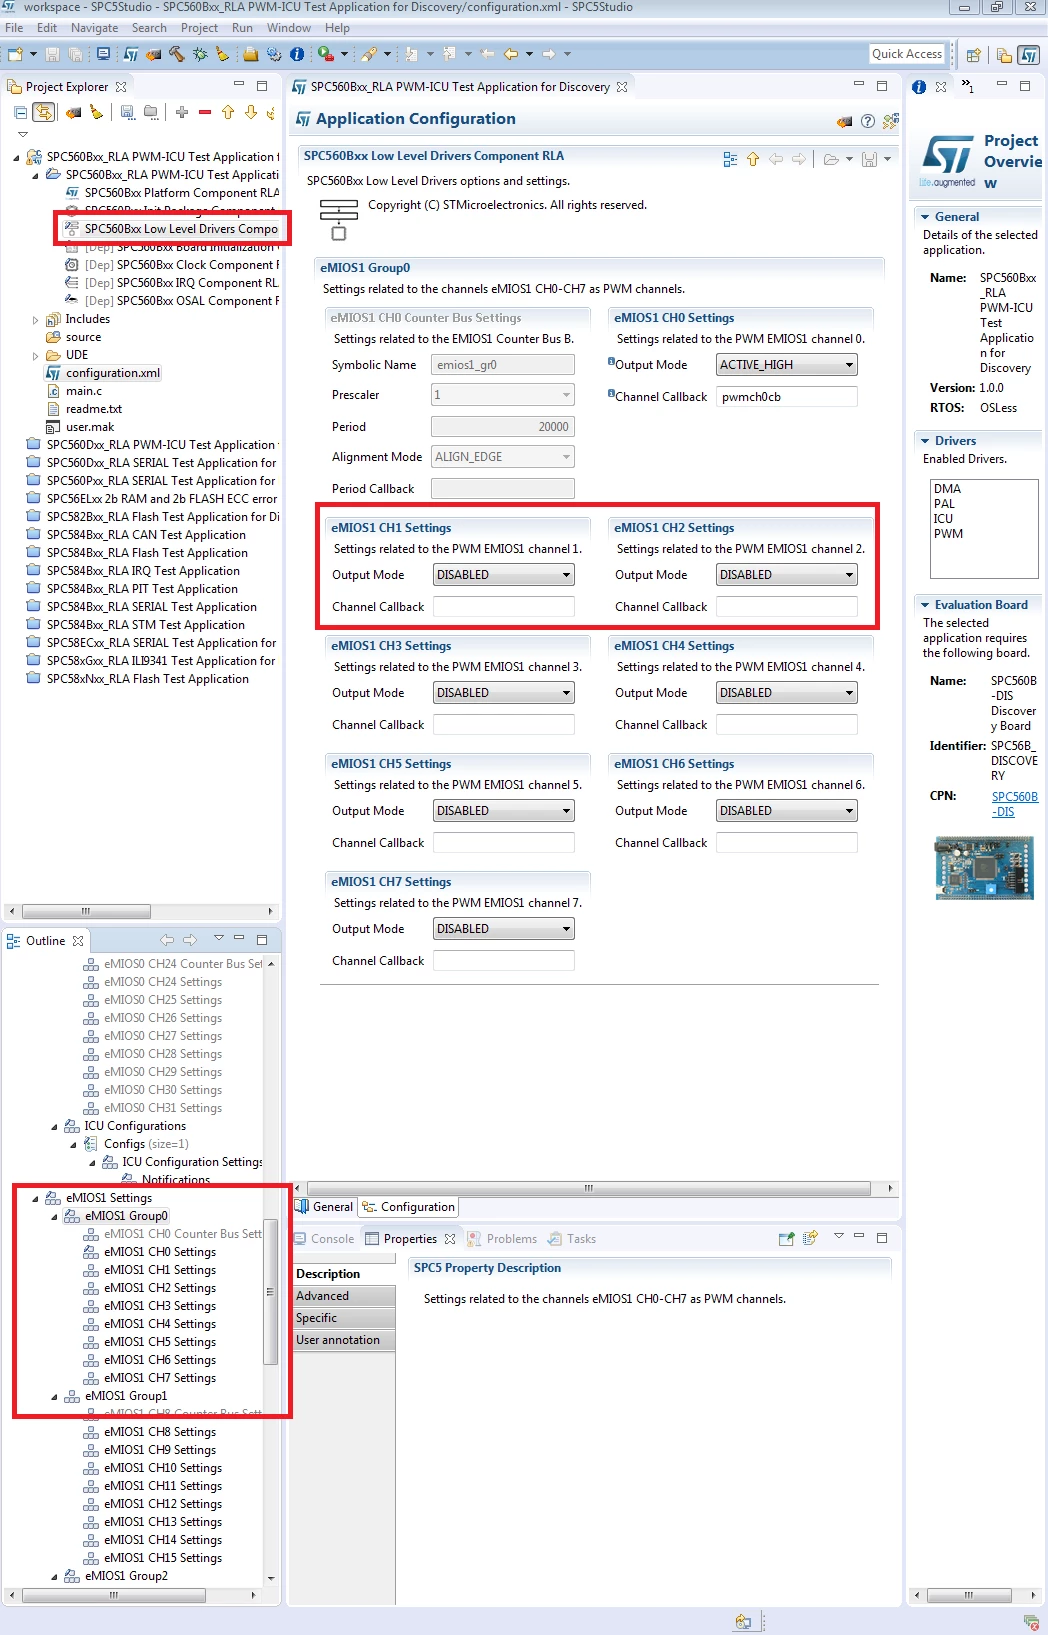Click the blue info tab icon in right panel
The width and height of the screenshot is (1048, 1635).
[x=919, y=87]
